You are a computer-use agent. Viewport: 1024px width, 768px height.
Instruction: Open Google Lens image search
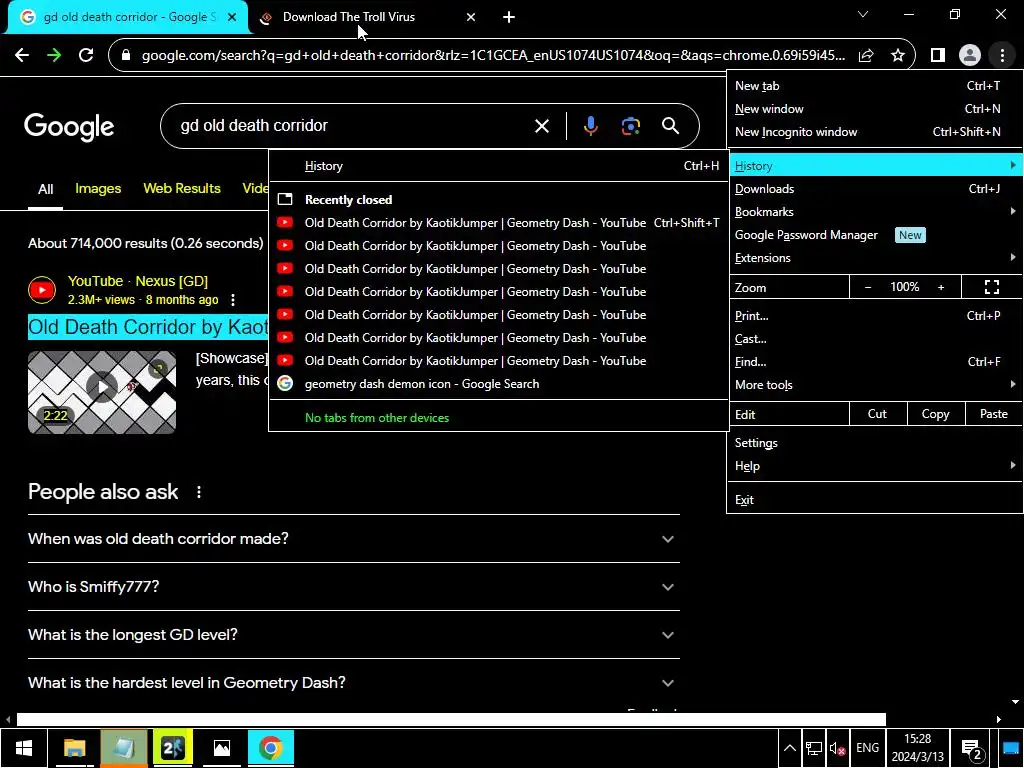(631, 126)
